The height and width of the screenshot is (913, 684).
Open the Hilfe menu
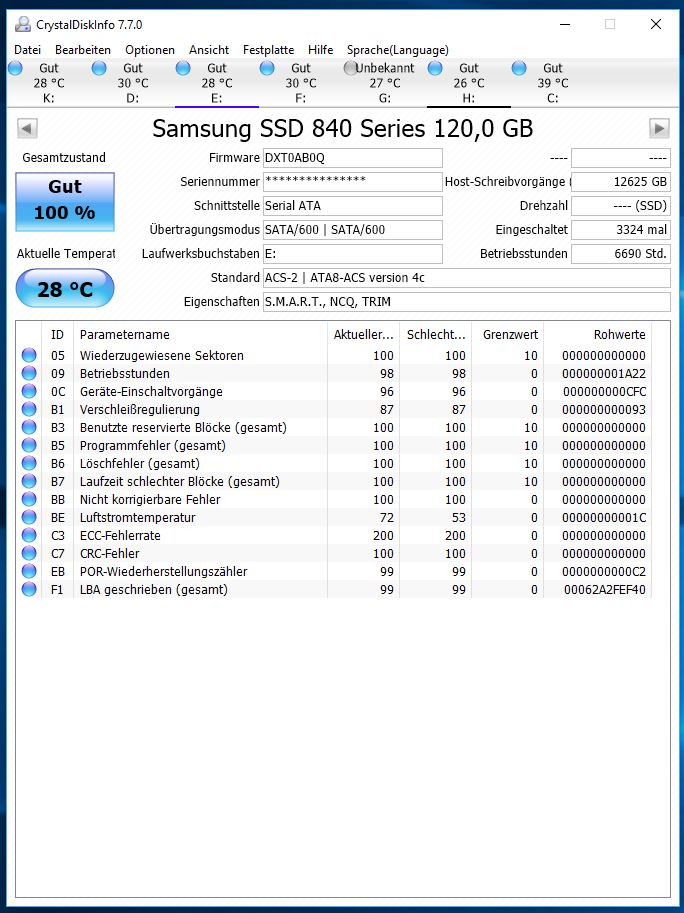point(321,50)
